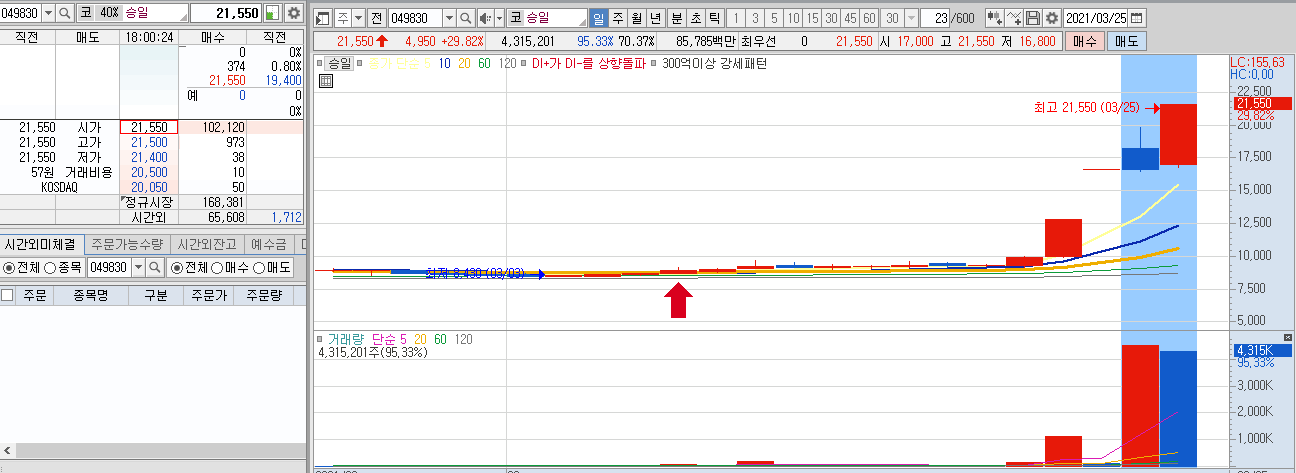Open 049830 dropdown in unfilled order filter

[x=139, y=268]
